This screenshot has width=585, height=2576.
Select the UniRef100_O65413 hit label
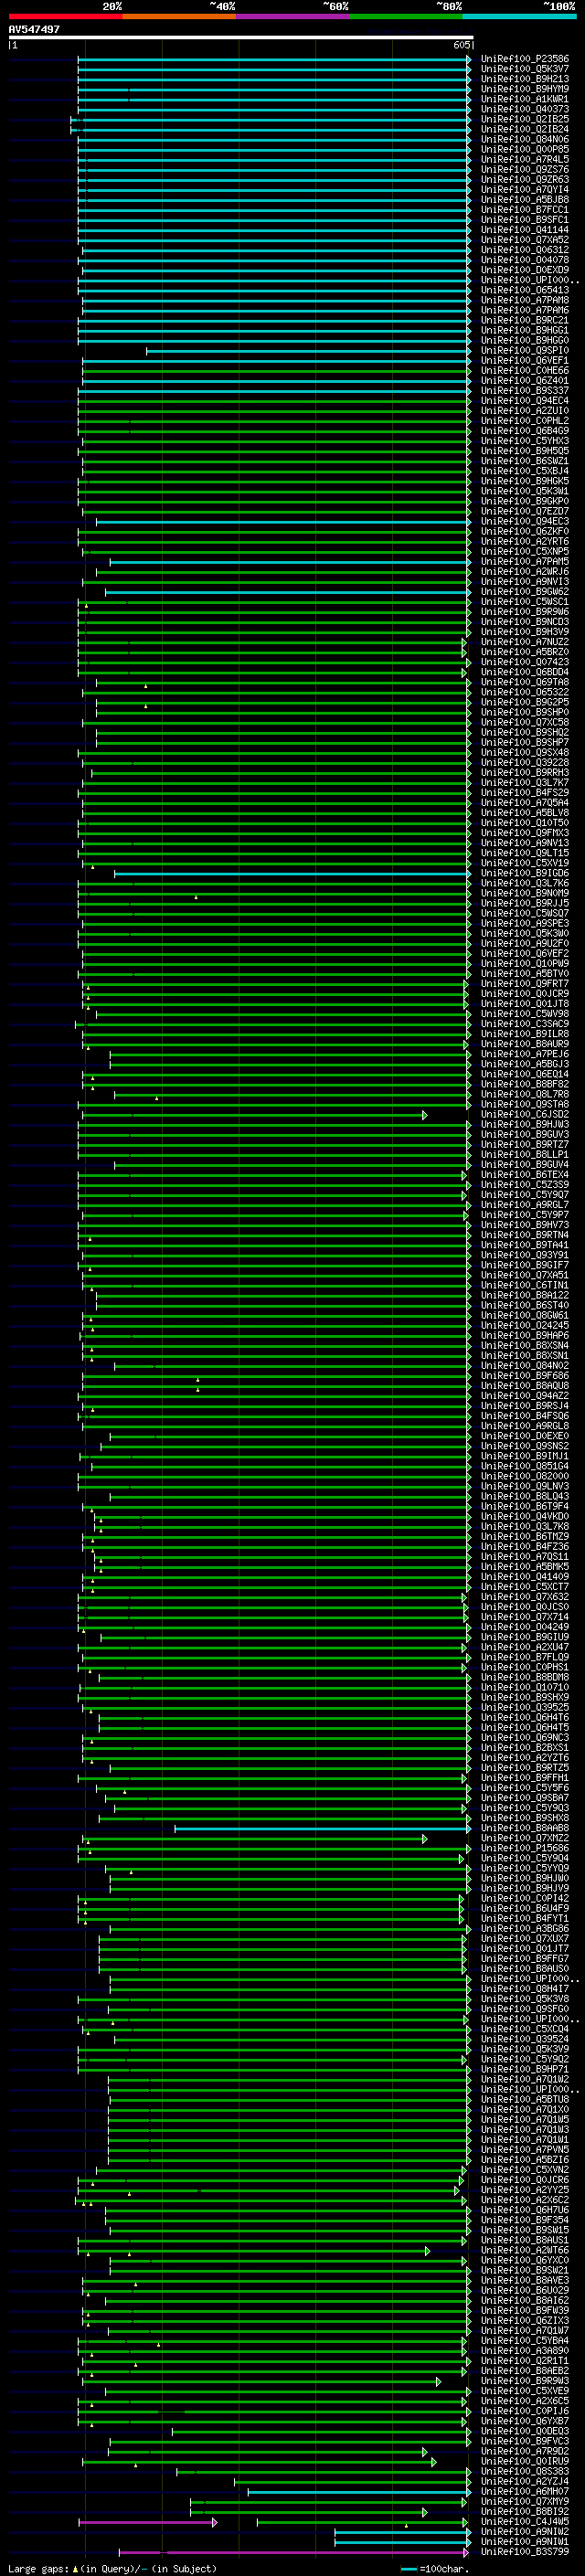pos(524,290)
